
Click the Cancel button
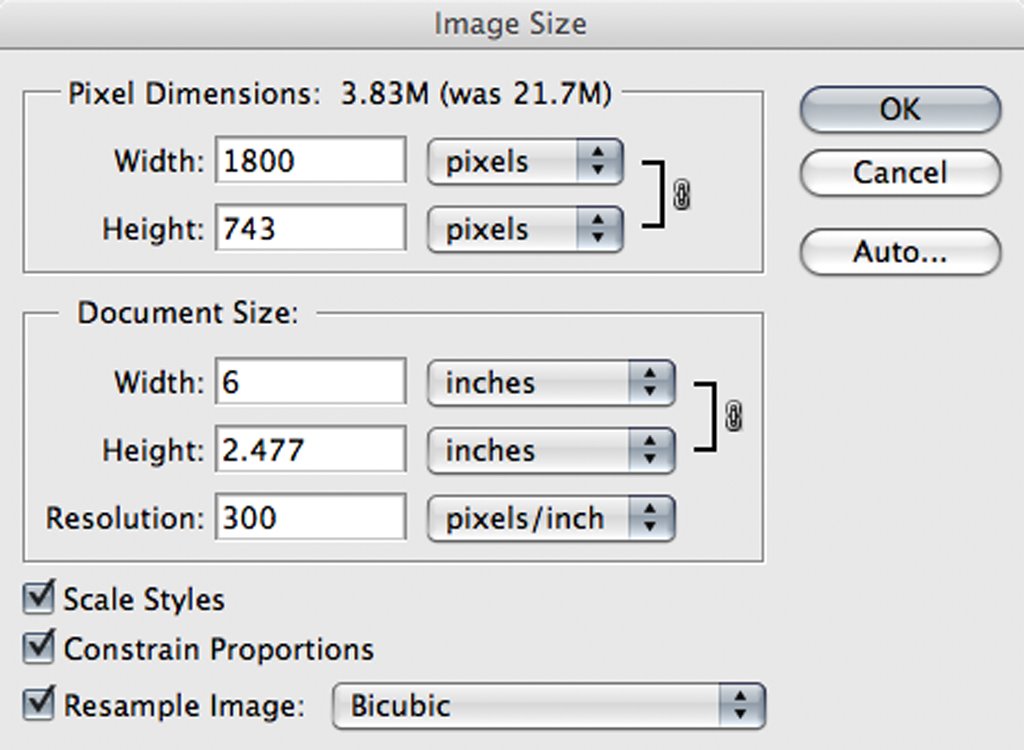(x=900, y=172)
